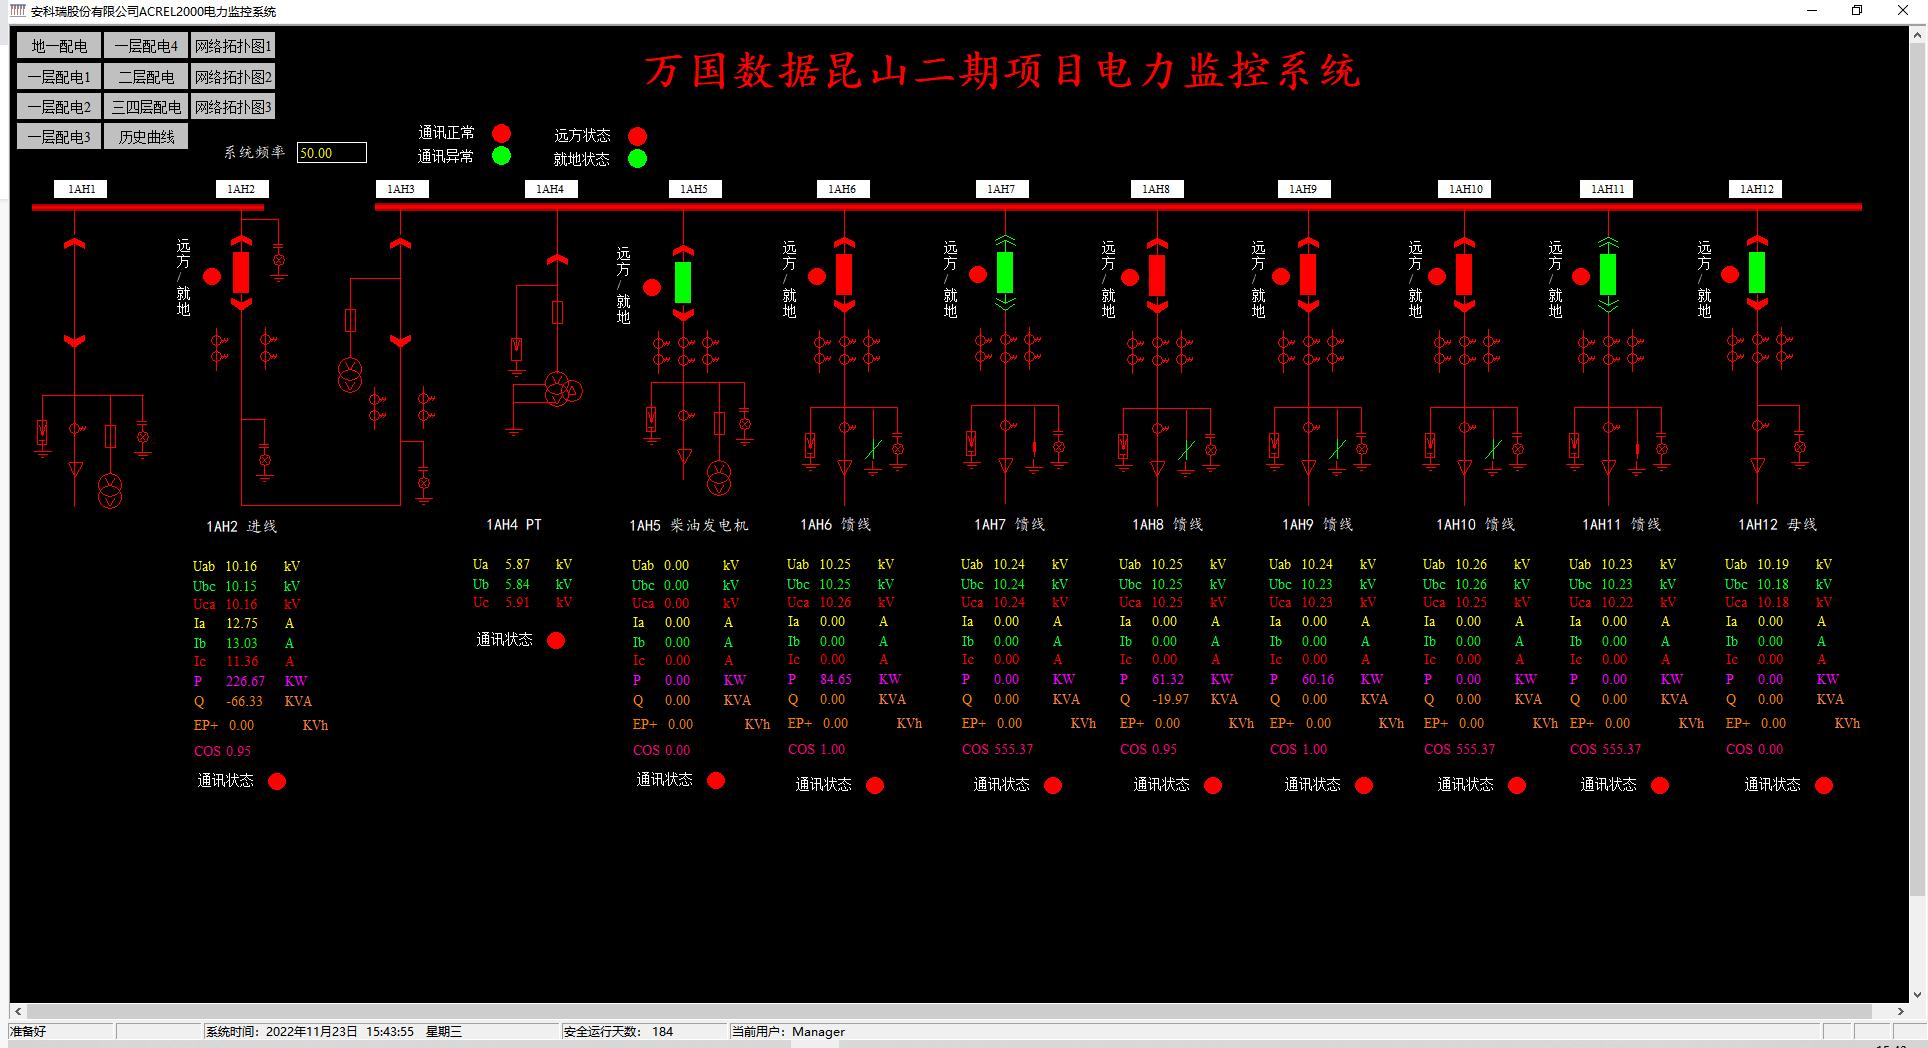Click 1AH7 馈线 通讯状态 indicator
Screen dimensions: 1928x1048
tap(1053, 786)
